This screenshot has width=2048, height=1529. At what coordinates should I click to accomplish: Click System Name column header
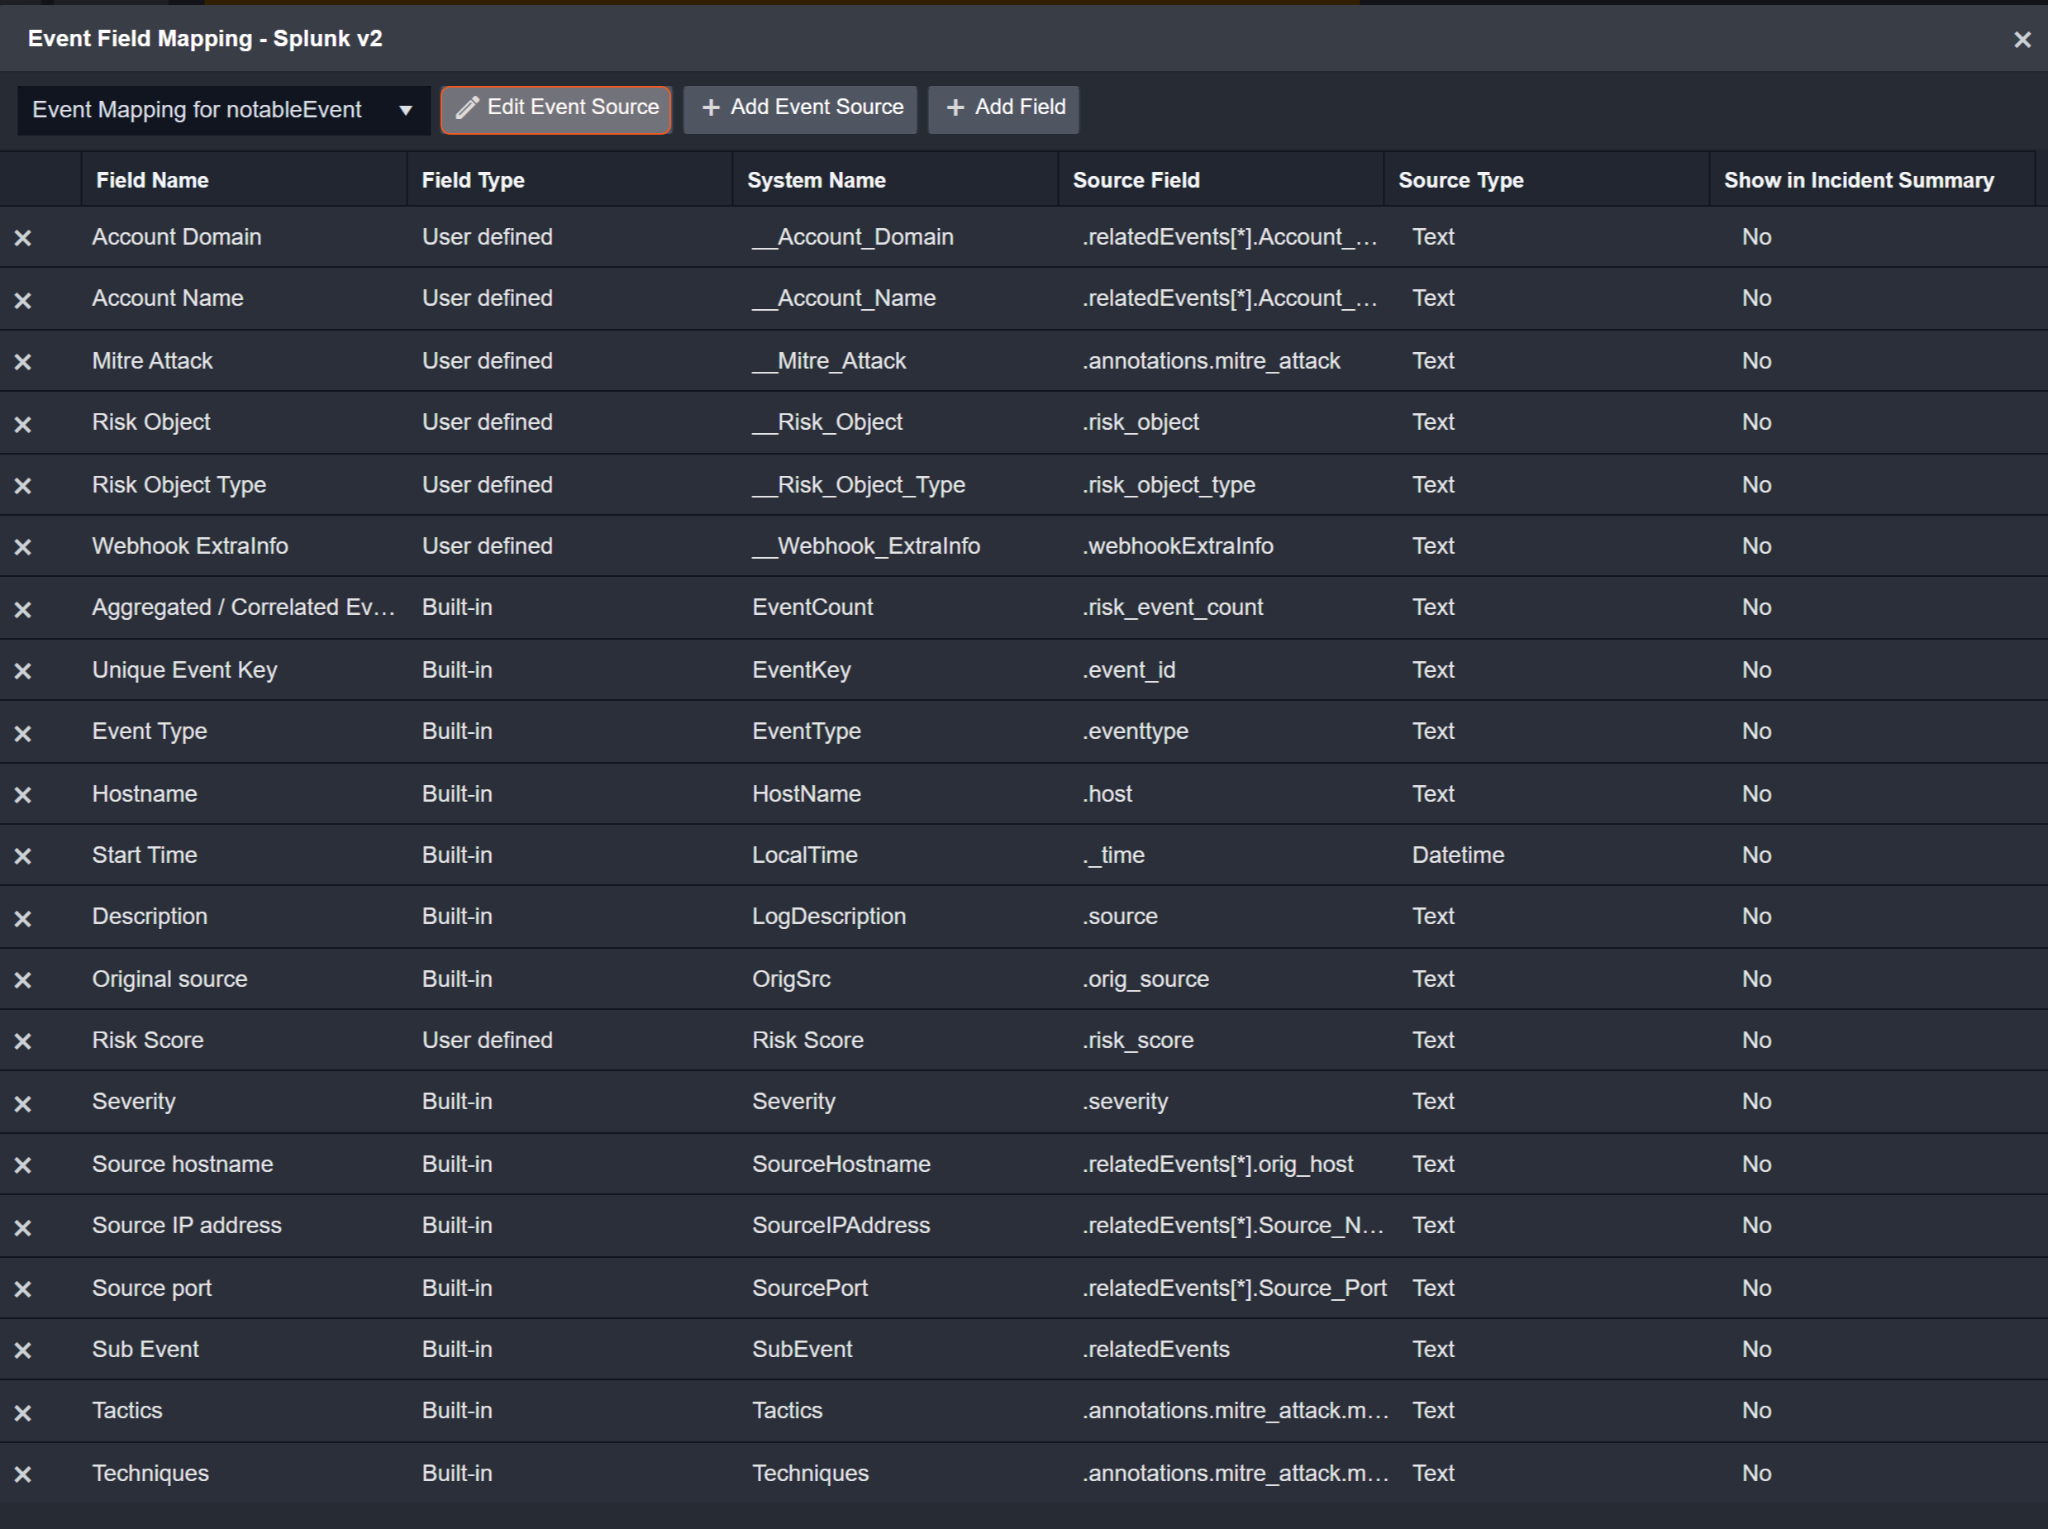coord(816,180)
